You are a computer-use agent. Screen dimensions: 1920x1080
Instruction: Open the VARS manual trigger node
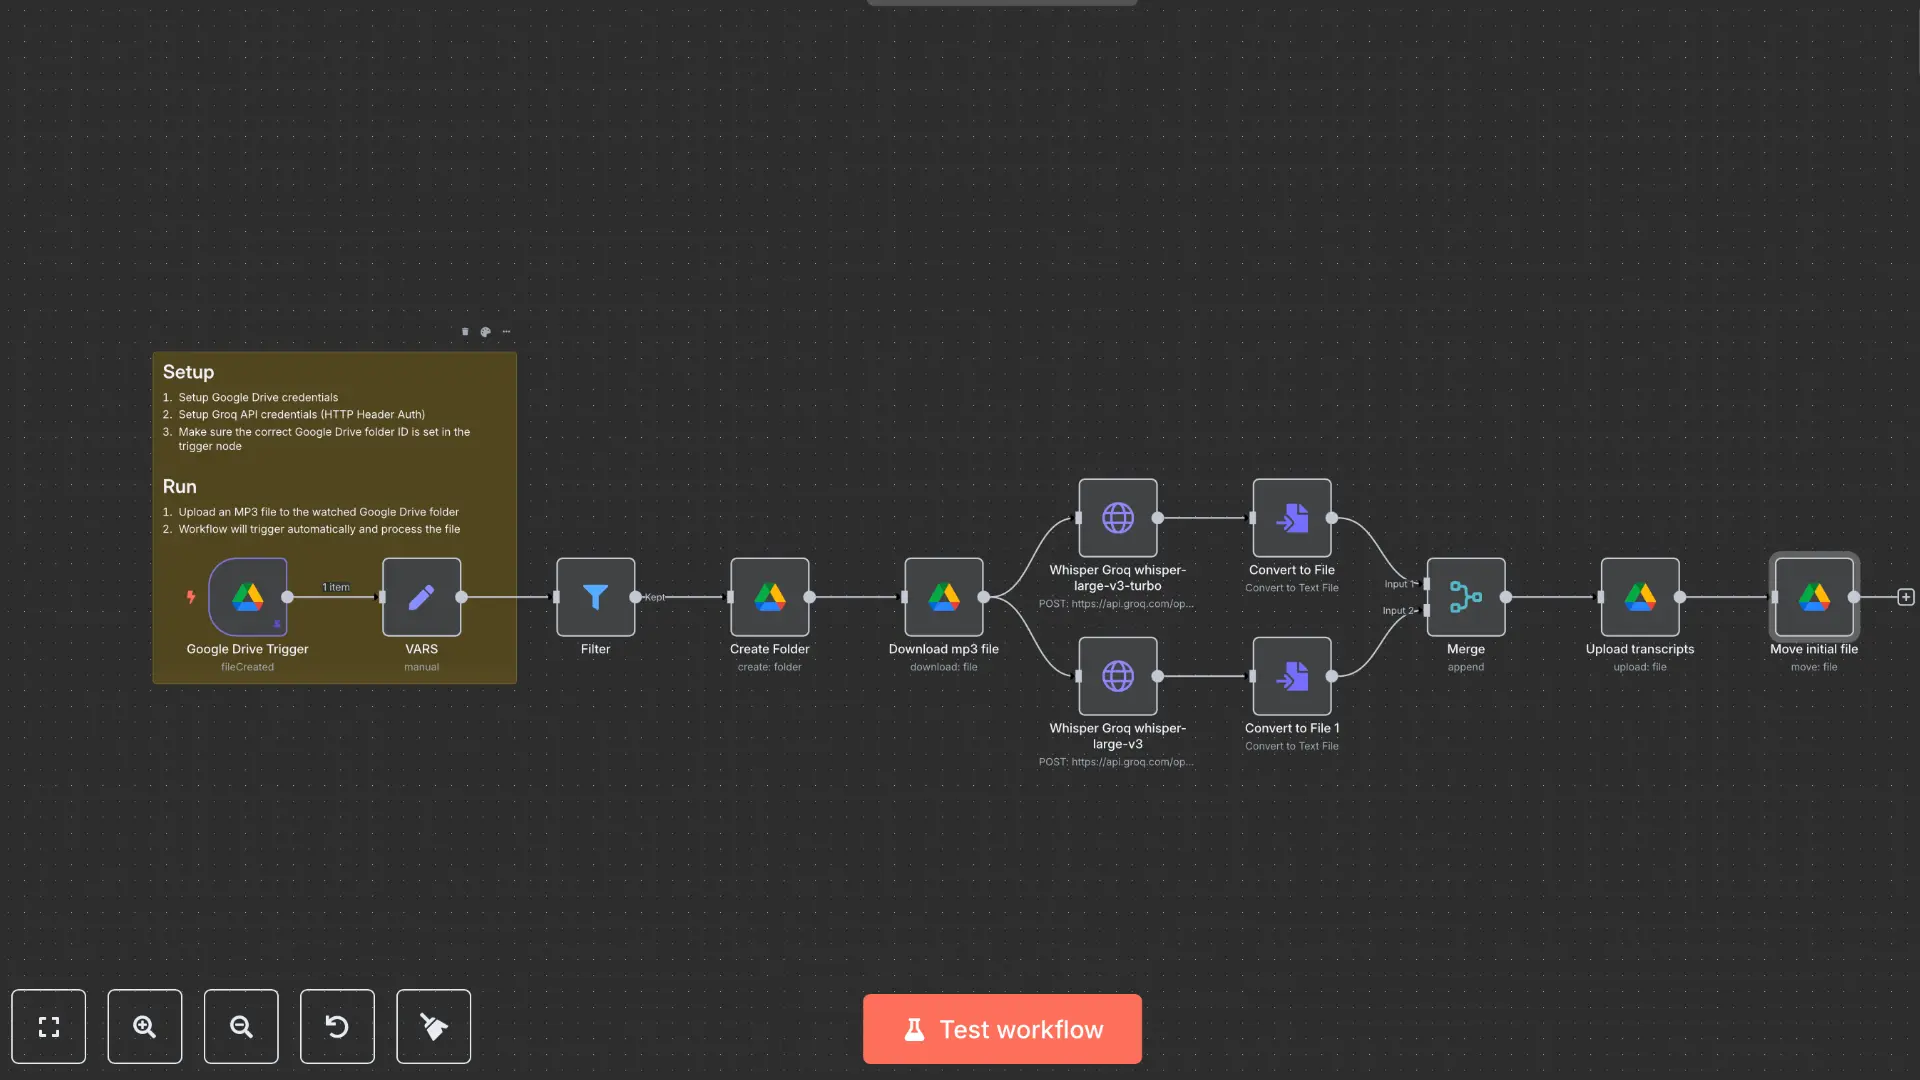tap(421, 597)
